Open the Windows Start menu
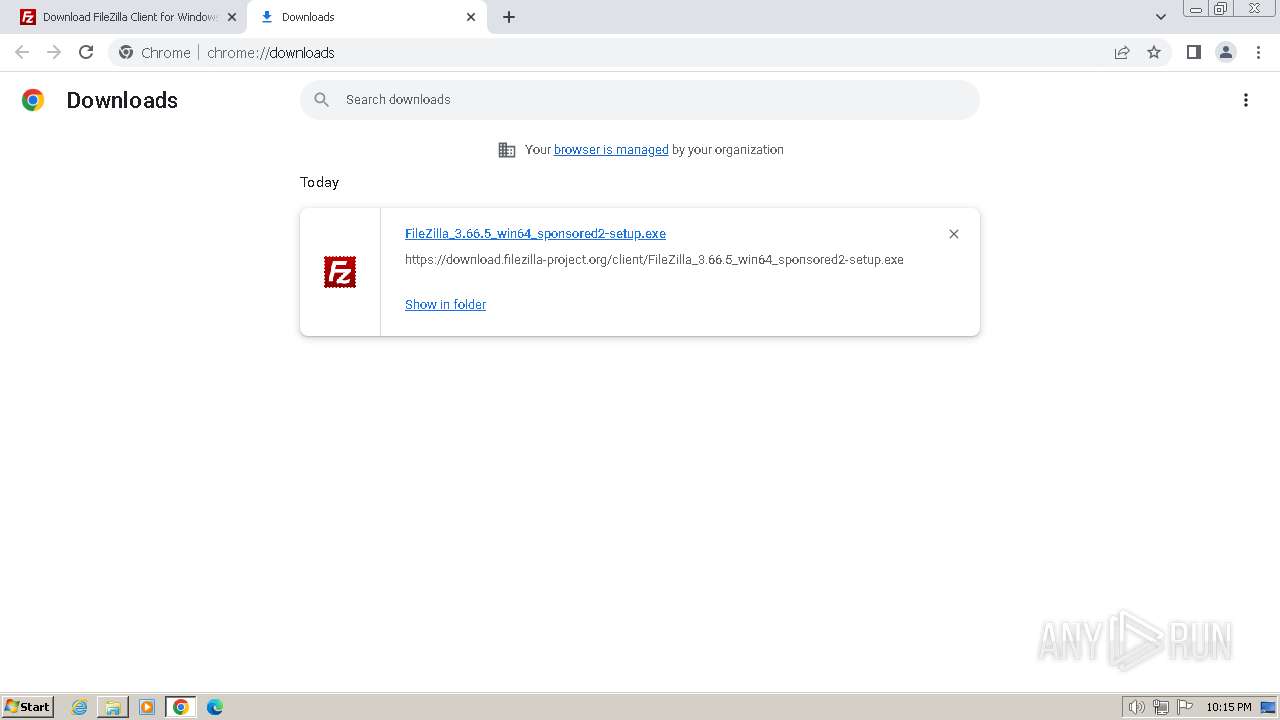1280x720 pixels. tap(28, 707)
